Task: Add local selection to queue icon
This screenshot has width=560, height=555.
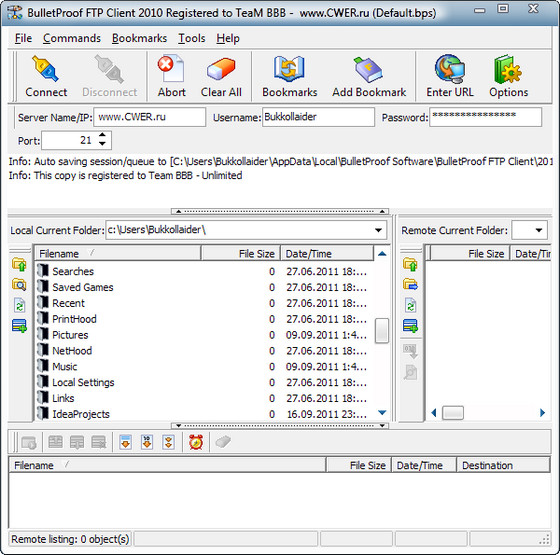Action: pos(19,325)
